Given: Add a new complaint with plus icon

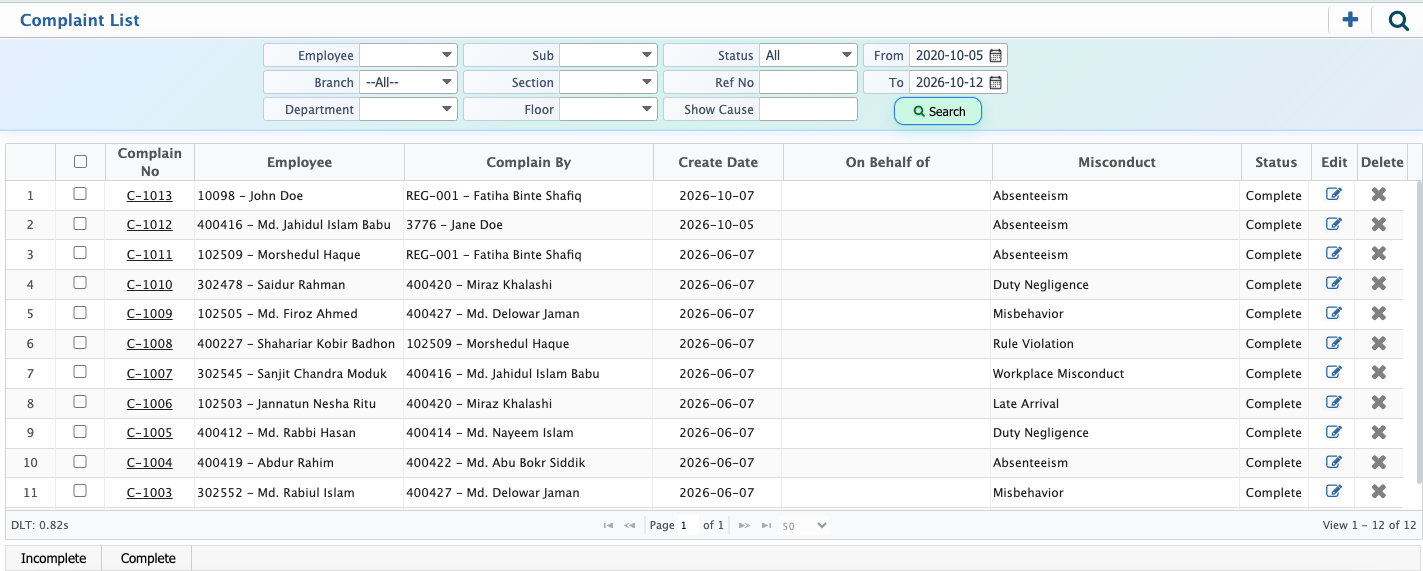Looking at the screenshot, I should point(1350,19).
